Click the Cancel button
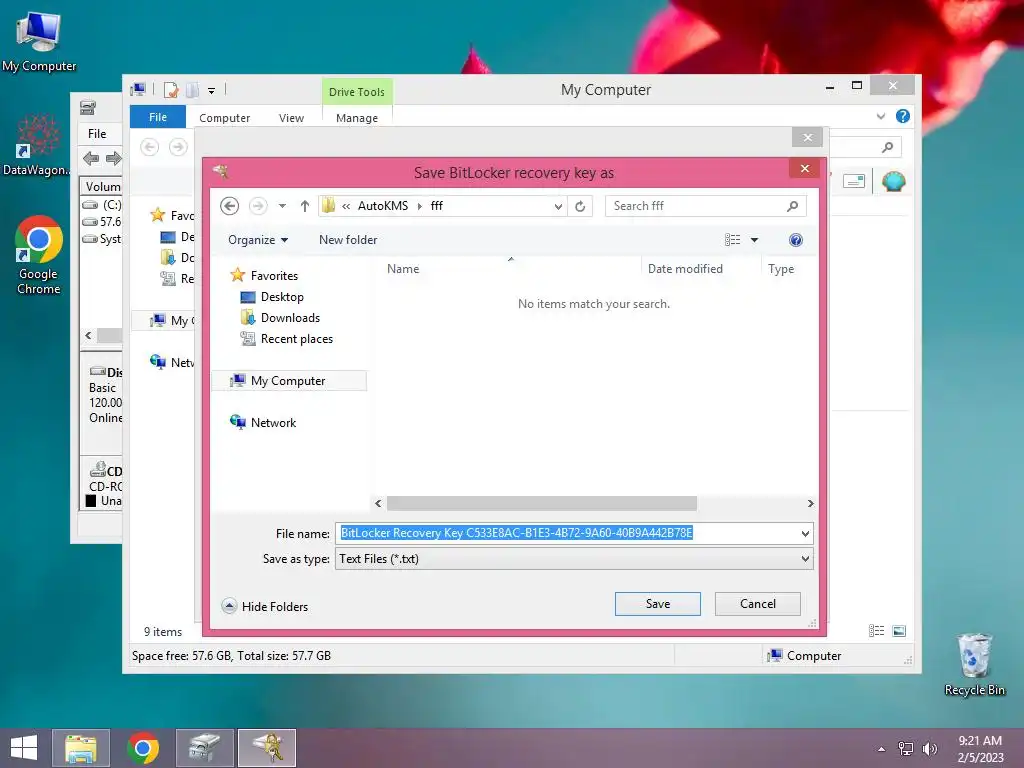 758,604
